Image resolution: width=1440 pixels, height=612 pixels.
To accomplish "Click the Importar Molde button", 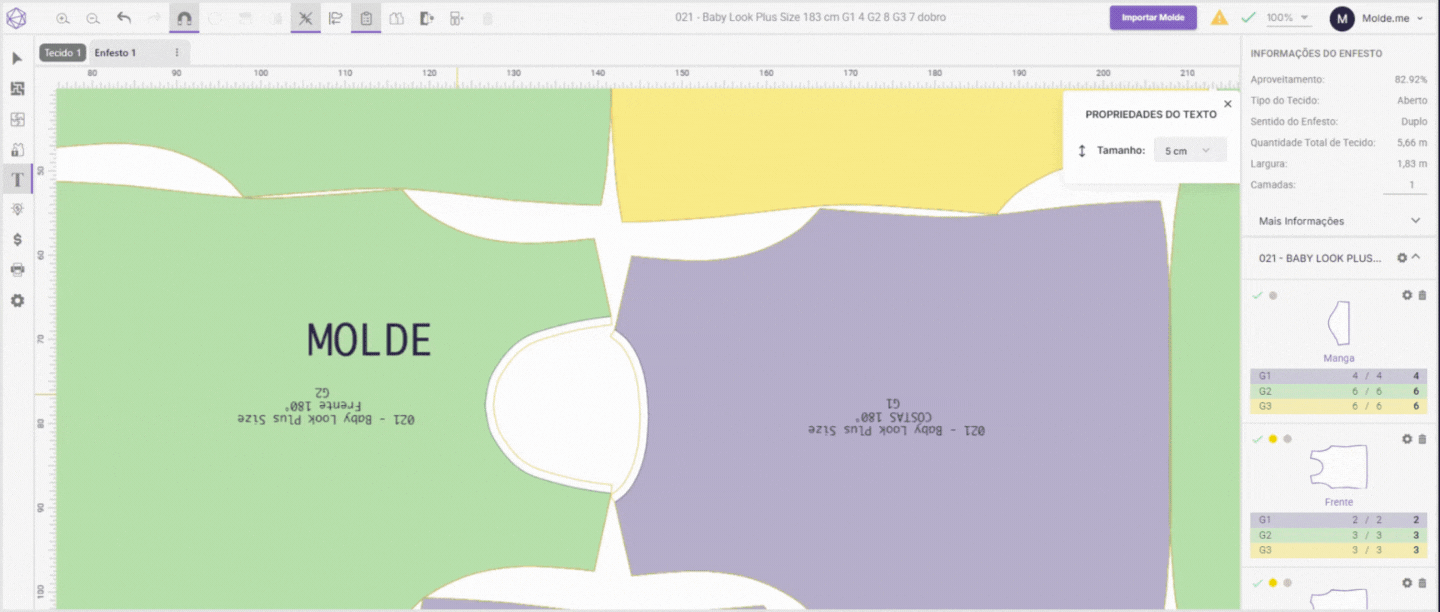I will pyautogui.click(x=1152, y=18).
